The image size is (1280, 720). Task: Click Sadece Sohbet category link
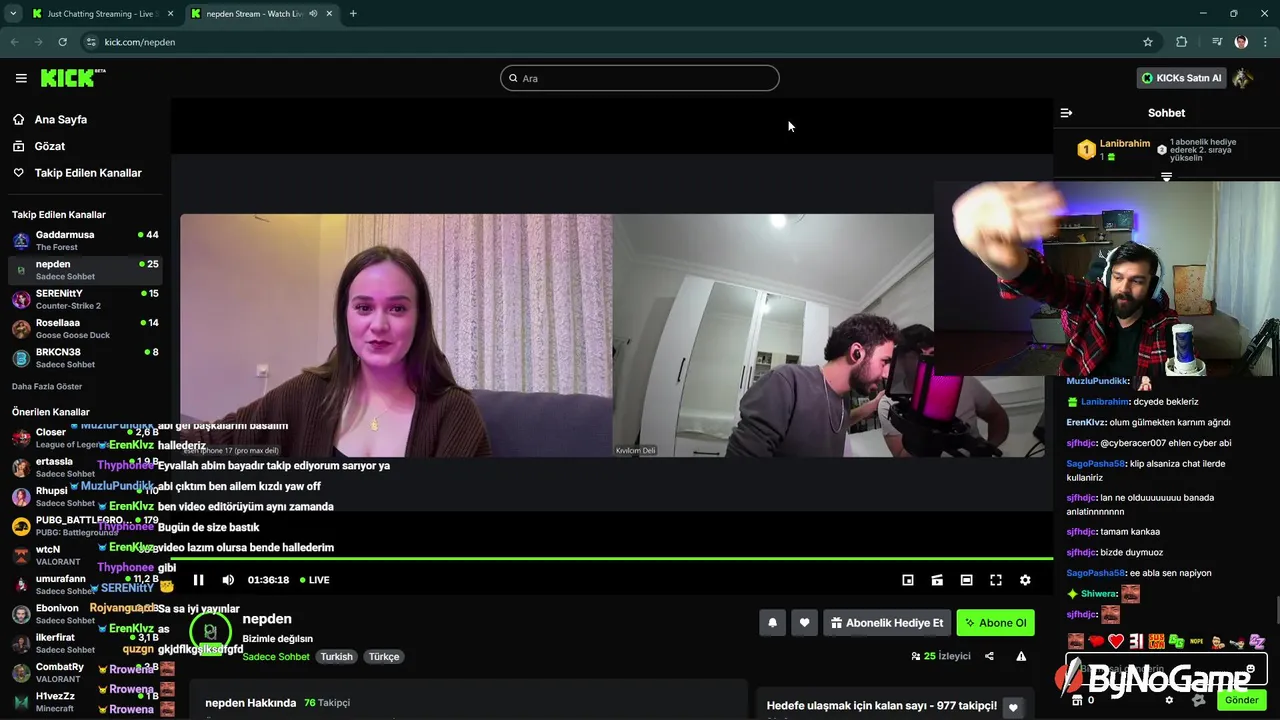276,657
